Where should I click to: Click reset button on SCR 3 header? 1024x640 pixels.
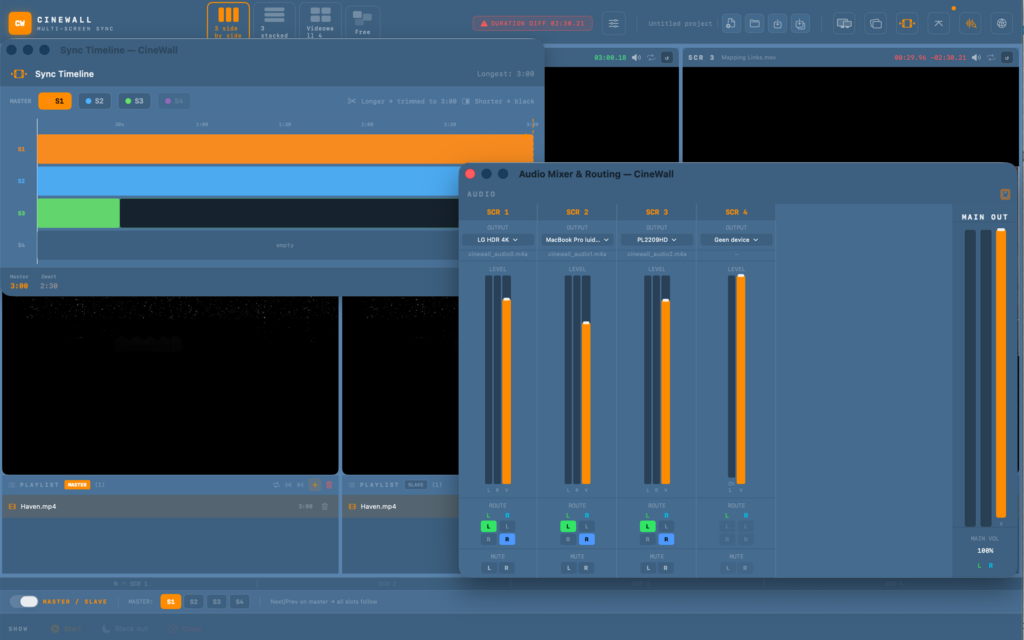[x=1007, y=57]
